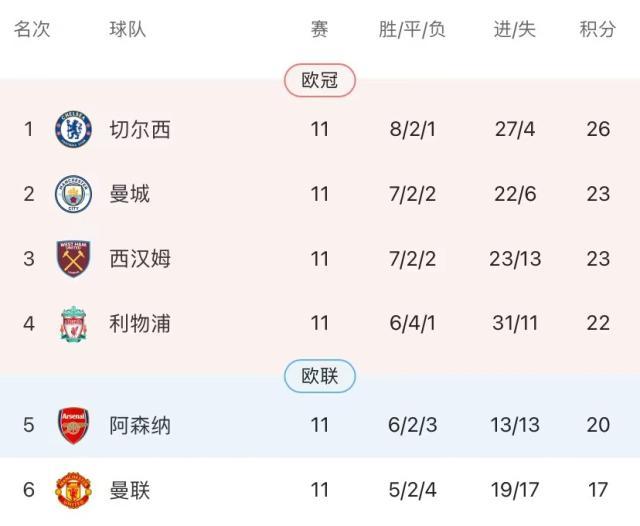Open the Manchester United crest icon
Screen dimensions: 640x526
click(73, 490)
